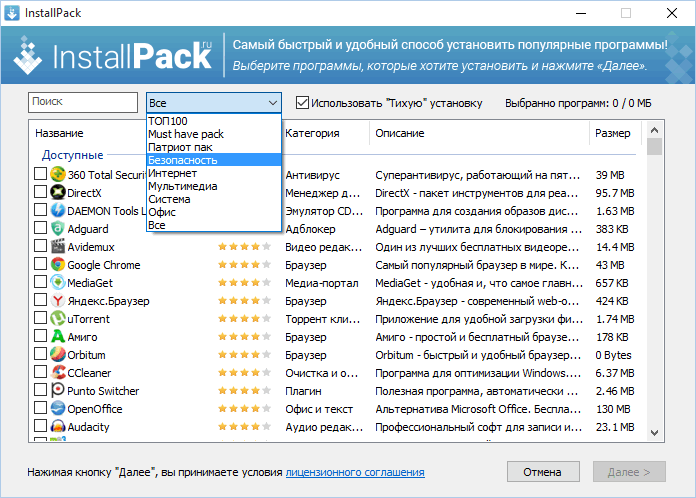This screenshot has height=498, width=696.
Task: Choose Мультимедиа in the category list
Action: [214, 186]
